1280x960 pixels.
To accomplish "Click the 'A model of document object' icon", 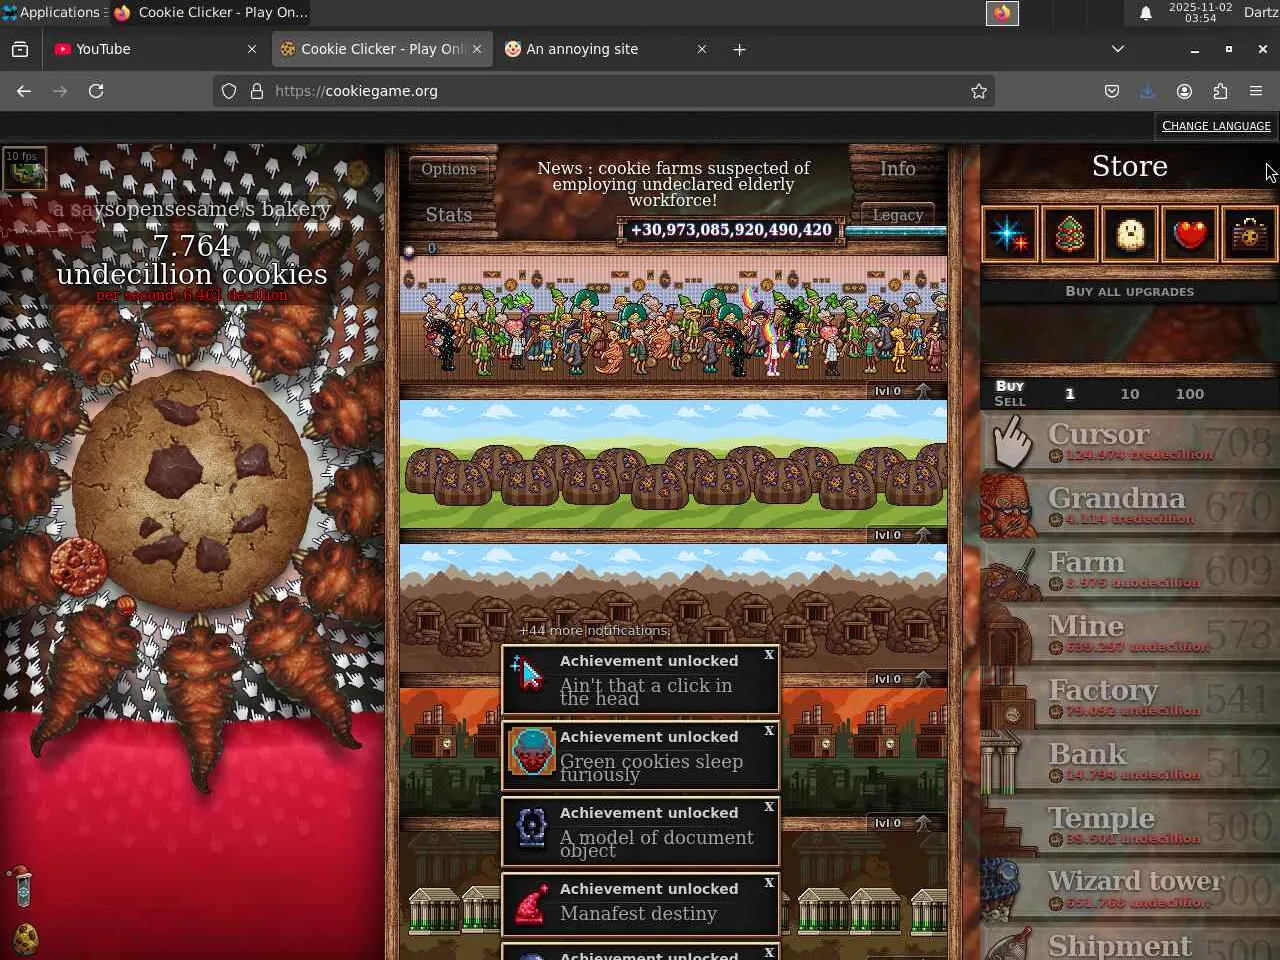I will (x=531, y=828).
